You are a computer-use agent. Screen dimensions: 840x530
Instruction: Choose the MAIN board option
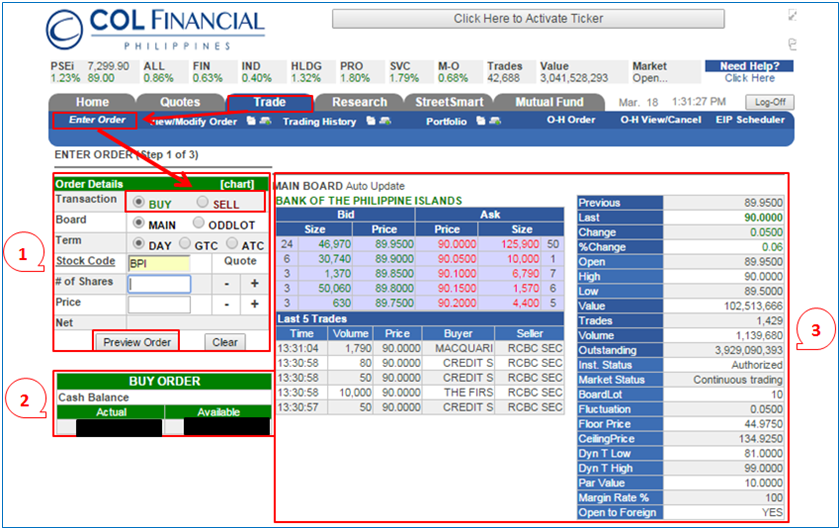[139, 222]
